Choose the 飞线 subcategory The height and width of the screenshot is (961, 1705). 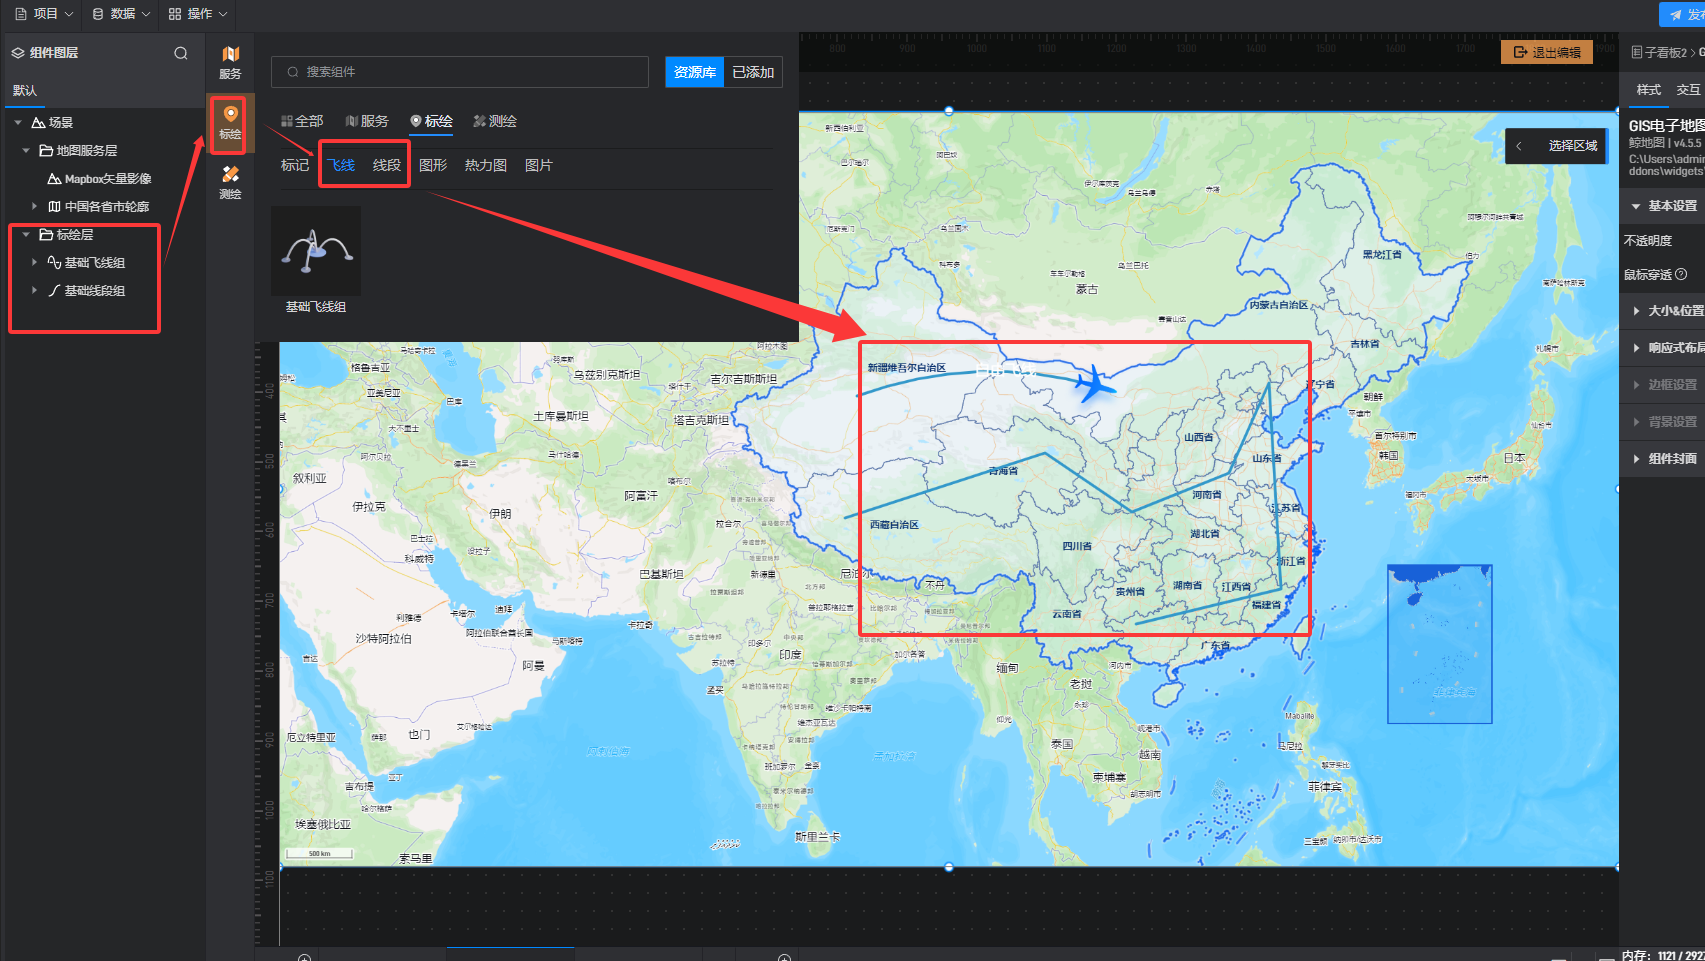click(341, 165)
